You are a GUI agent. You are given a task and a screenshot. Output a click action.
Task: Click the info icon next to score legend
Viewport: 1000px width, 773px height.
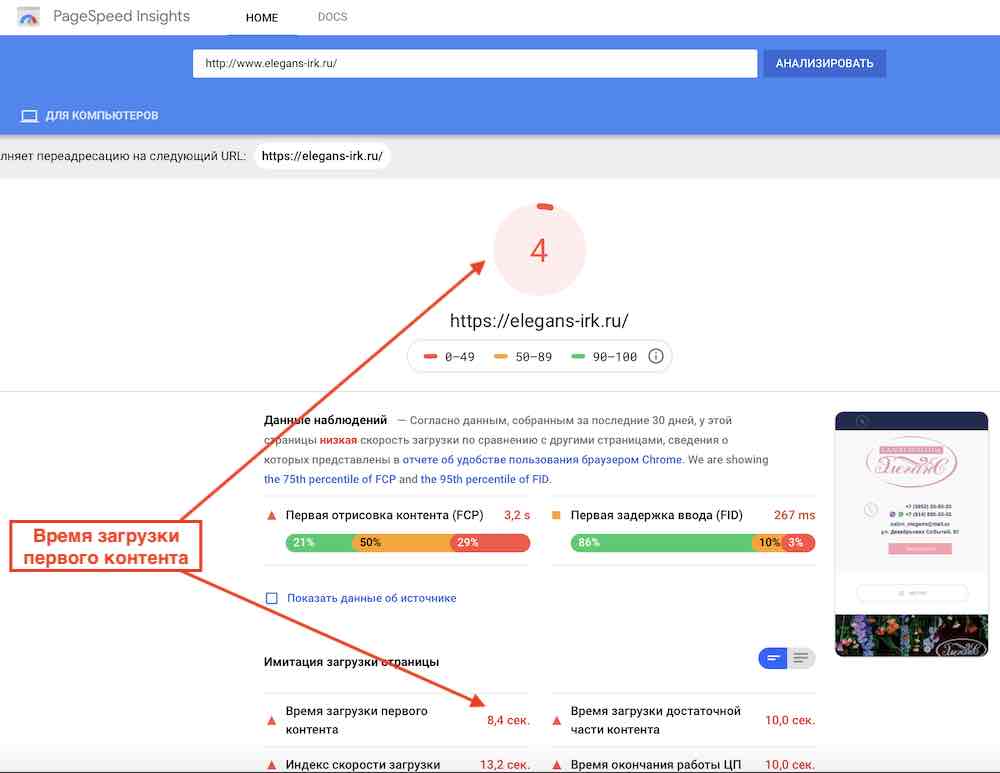[656, 357]
